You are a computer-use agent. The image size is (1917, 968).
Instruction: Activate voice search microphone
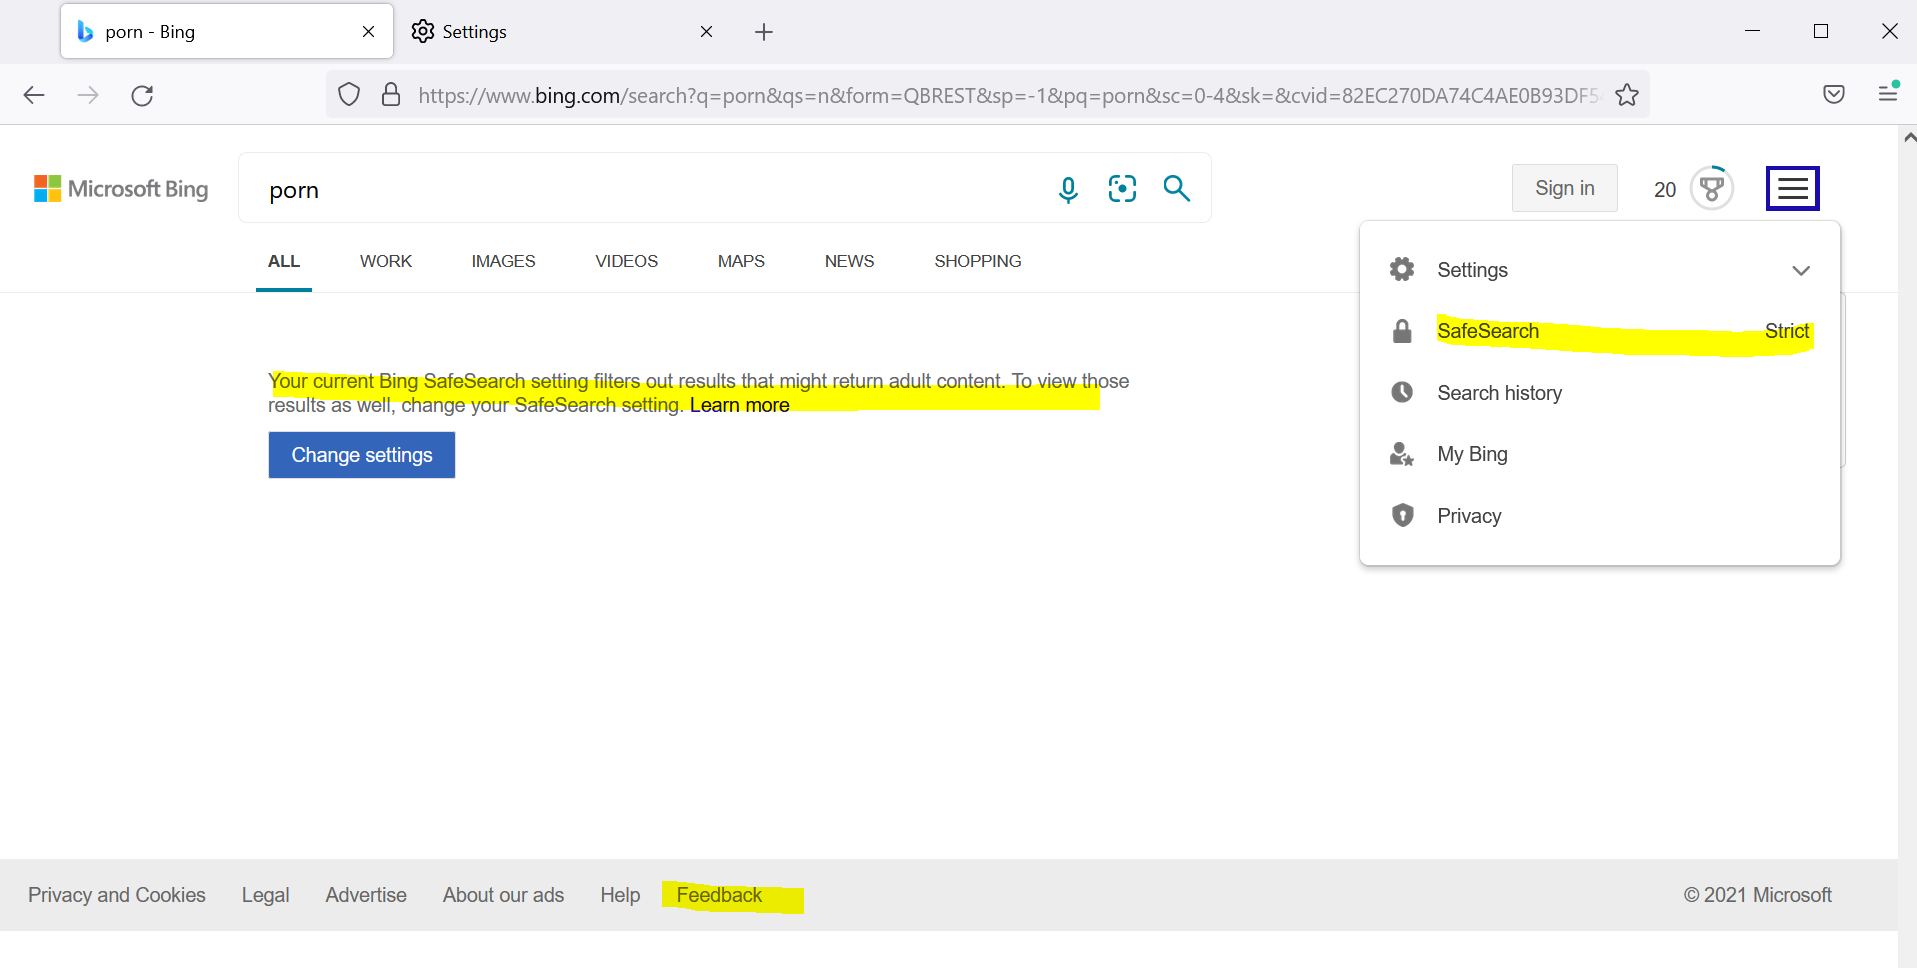(1068, 188)
